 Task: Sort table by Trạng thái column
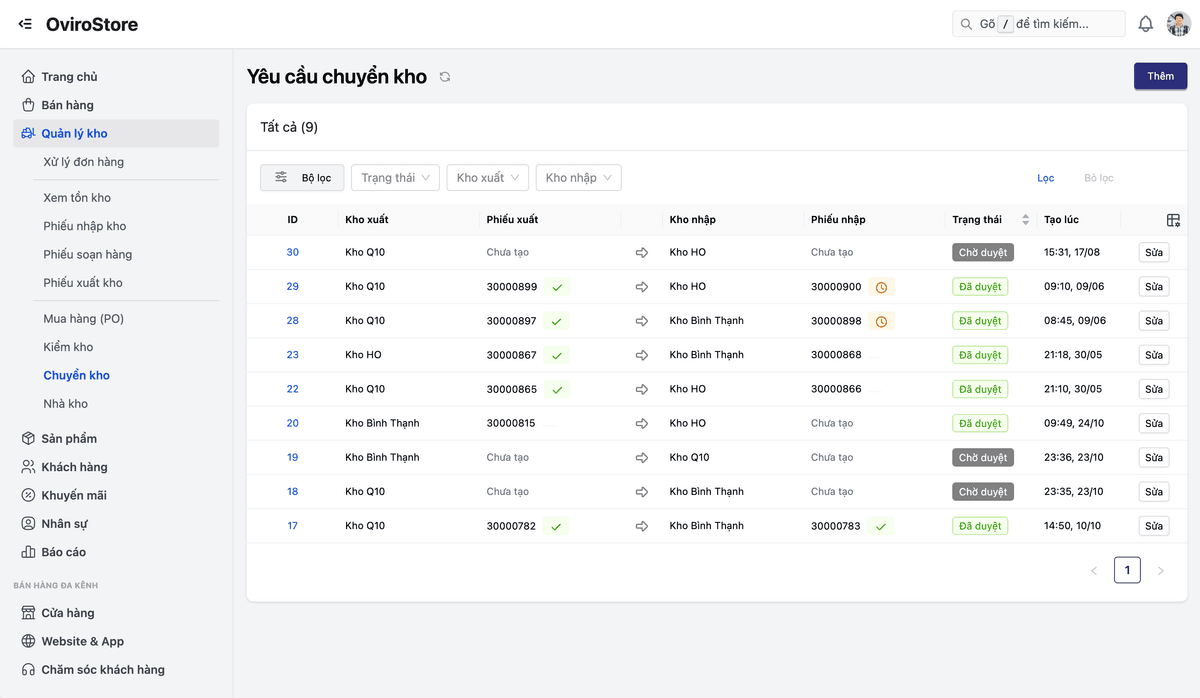pos(1025,220)
